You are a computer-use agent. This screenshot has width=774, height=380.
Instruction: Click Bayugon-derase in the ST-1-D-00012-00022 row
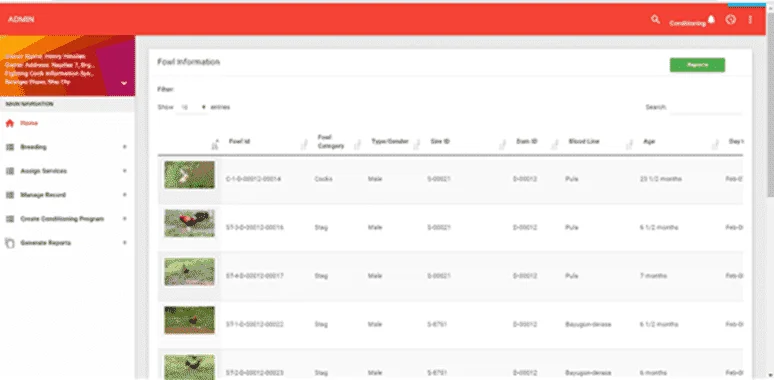tap(588, 324)
